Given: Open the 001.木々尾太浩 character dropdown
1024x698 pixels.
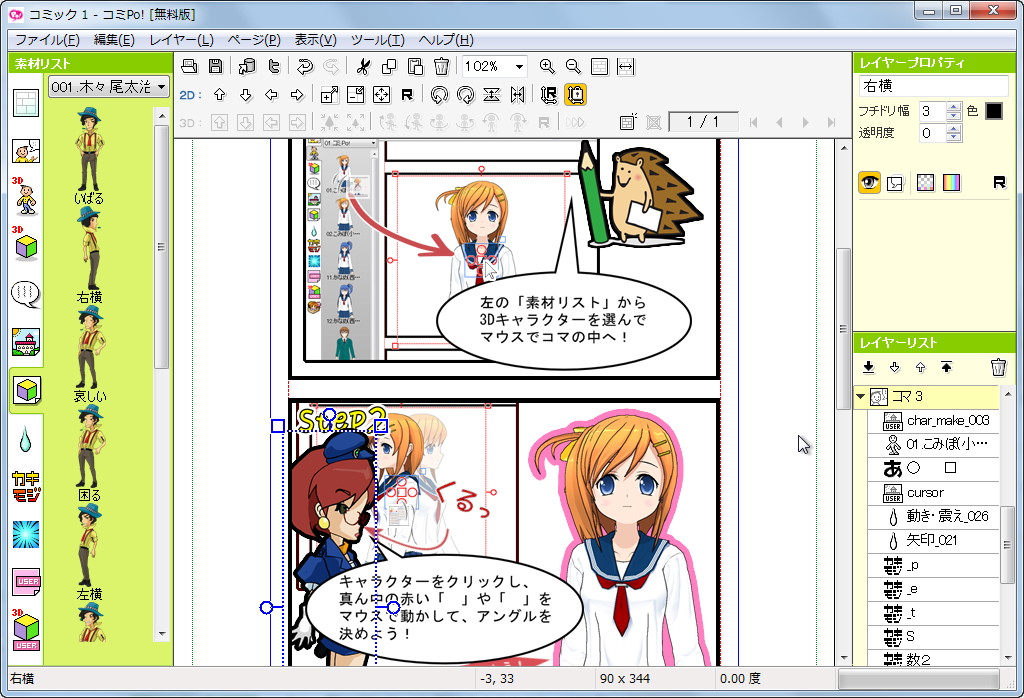Looking at the screenshot, I should coord(108,87).
